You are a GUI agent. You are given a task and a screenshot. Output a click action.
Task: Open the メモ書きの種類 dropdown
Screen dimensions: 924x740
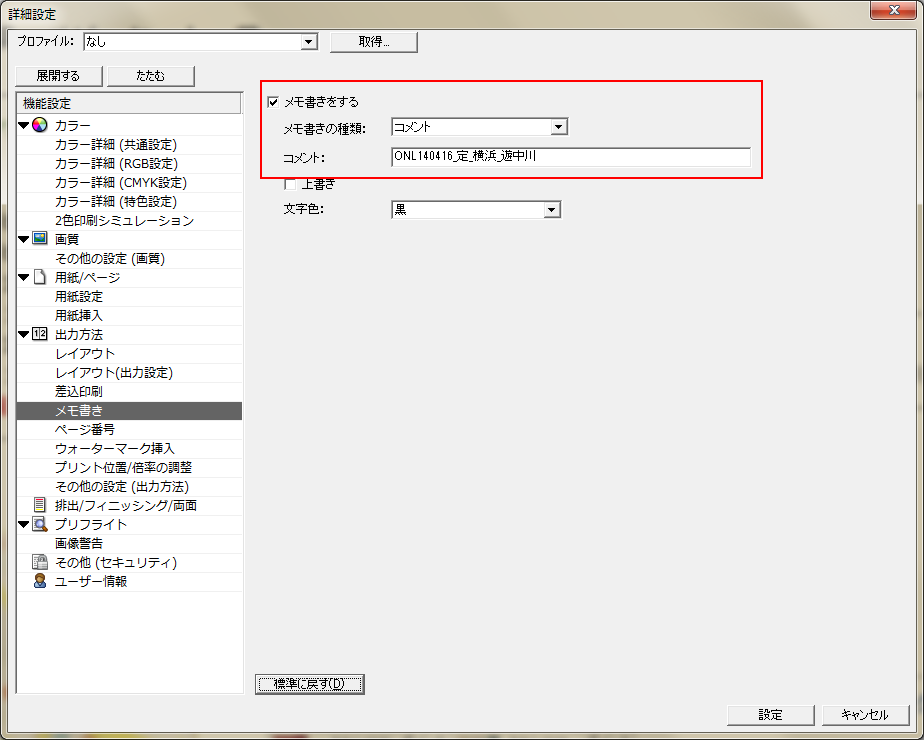point(559,127)
